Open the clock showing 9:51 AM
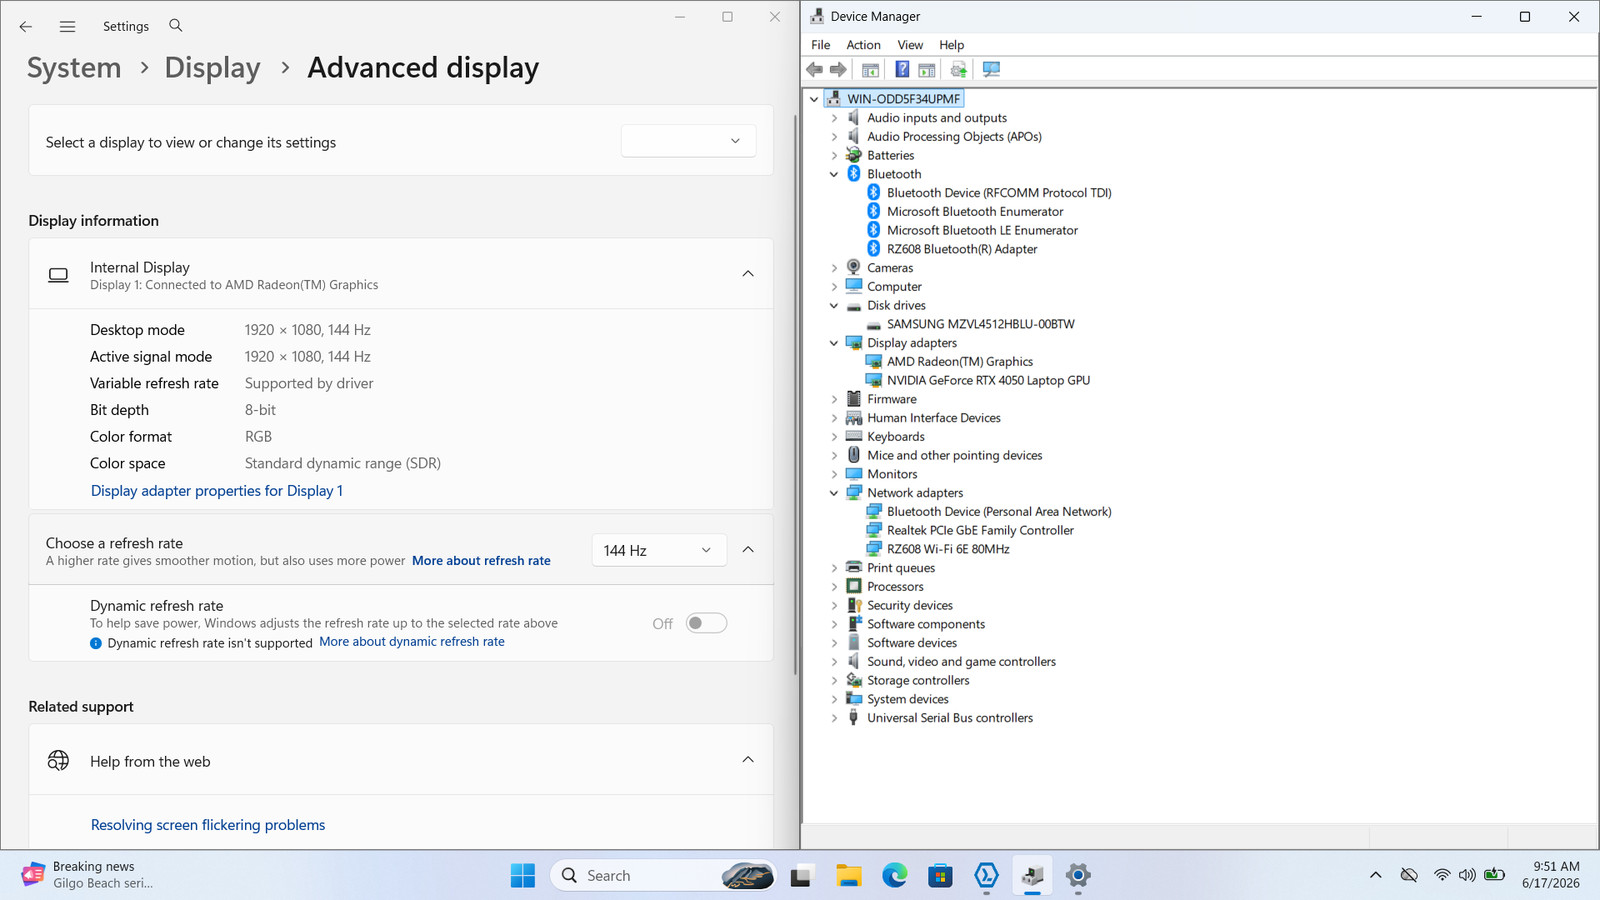This screenshot has width=1600, height=900. (x=1551, y=875)
